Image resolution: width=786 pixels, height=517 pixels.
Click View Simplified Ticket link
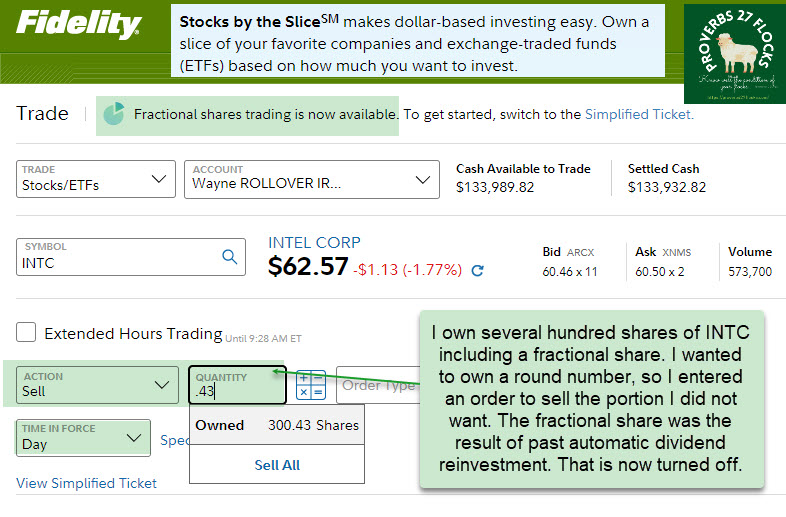(x=87, y=483)
